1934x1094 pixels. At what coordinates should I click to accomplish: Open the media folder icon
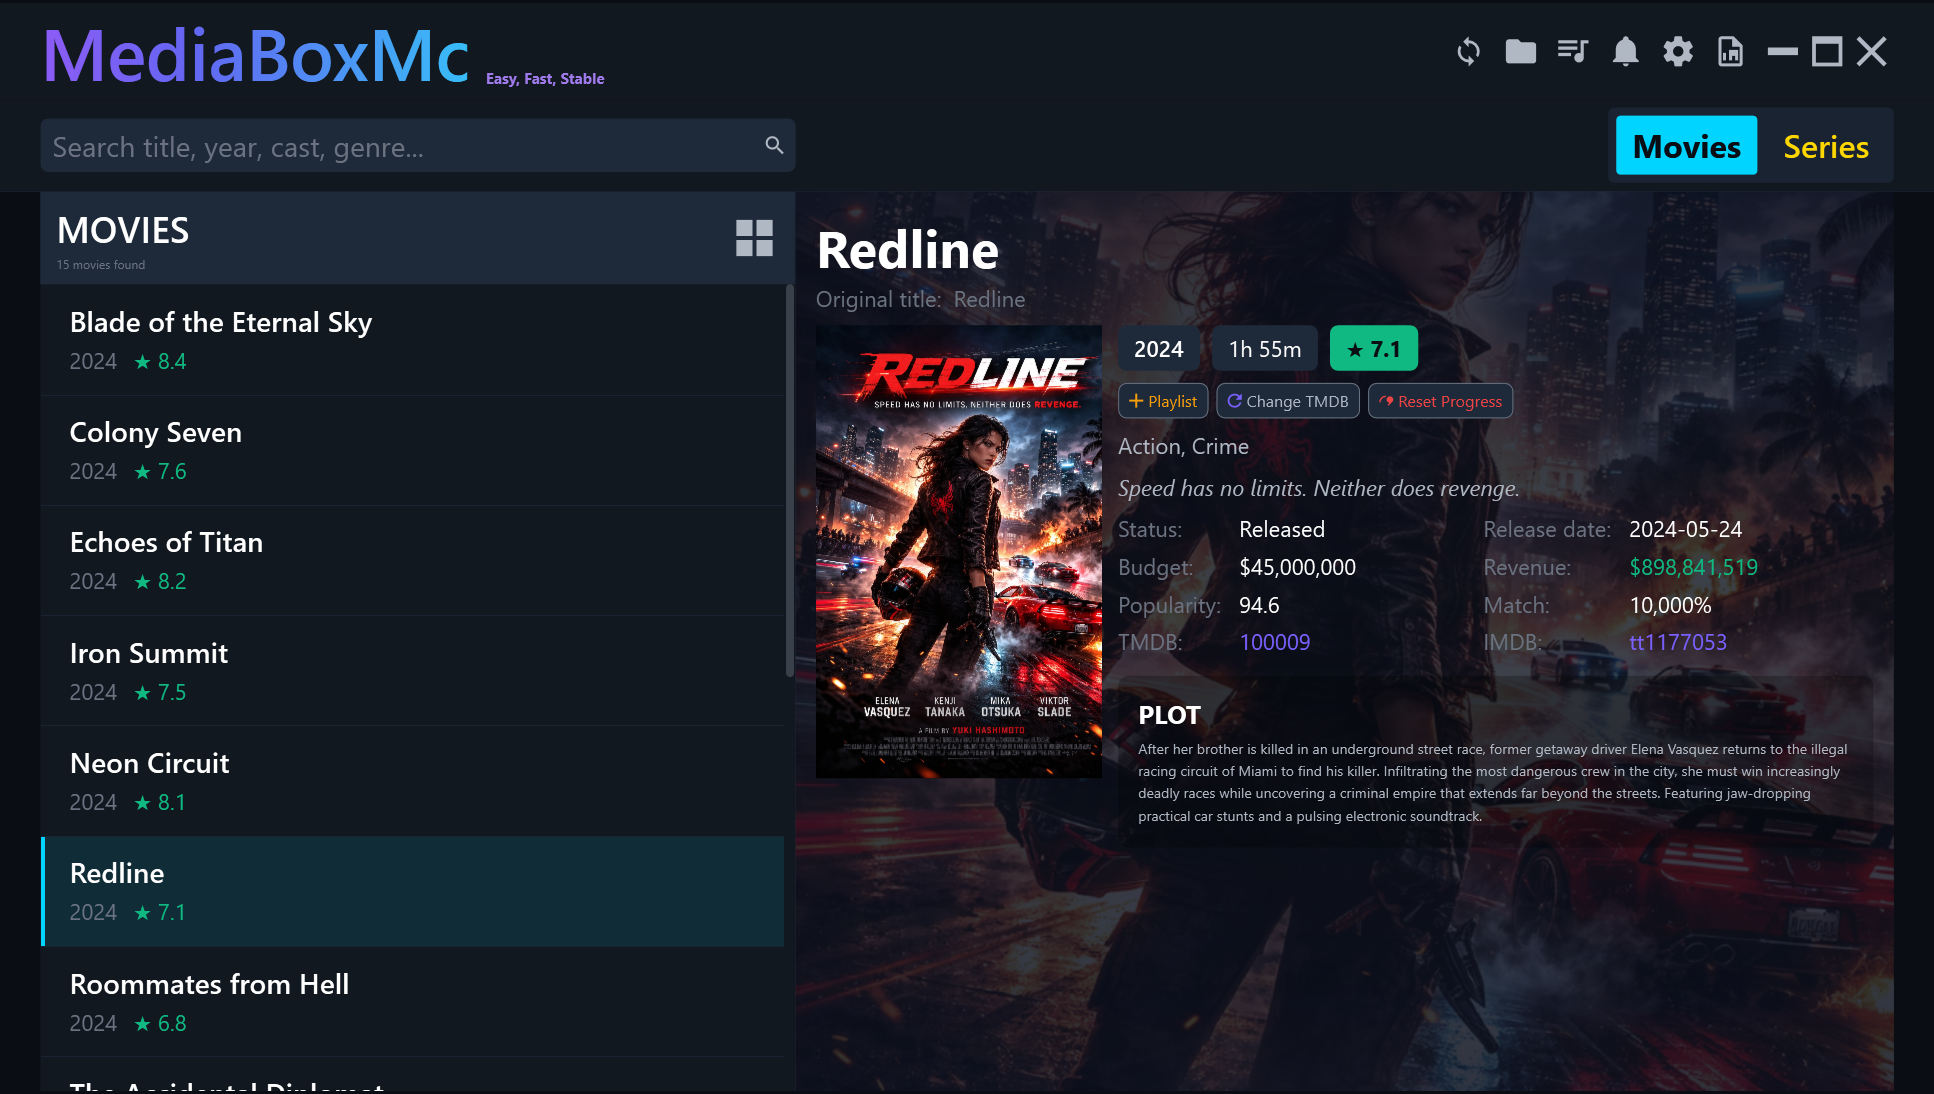1520,51
